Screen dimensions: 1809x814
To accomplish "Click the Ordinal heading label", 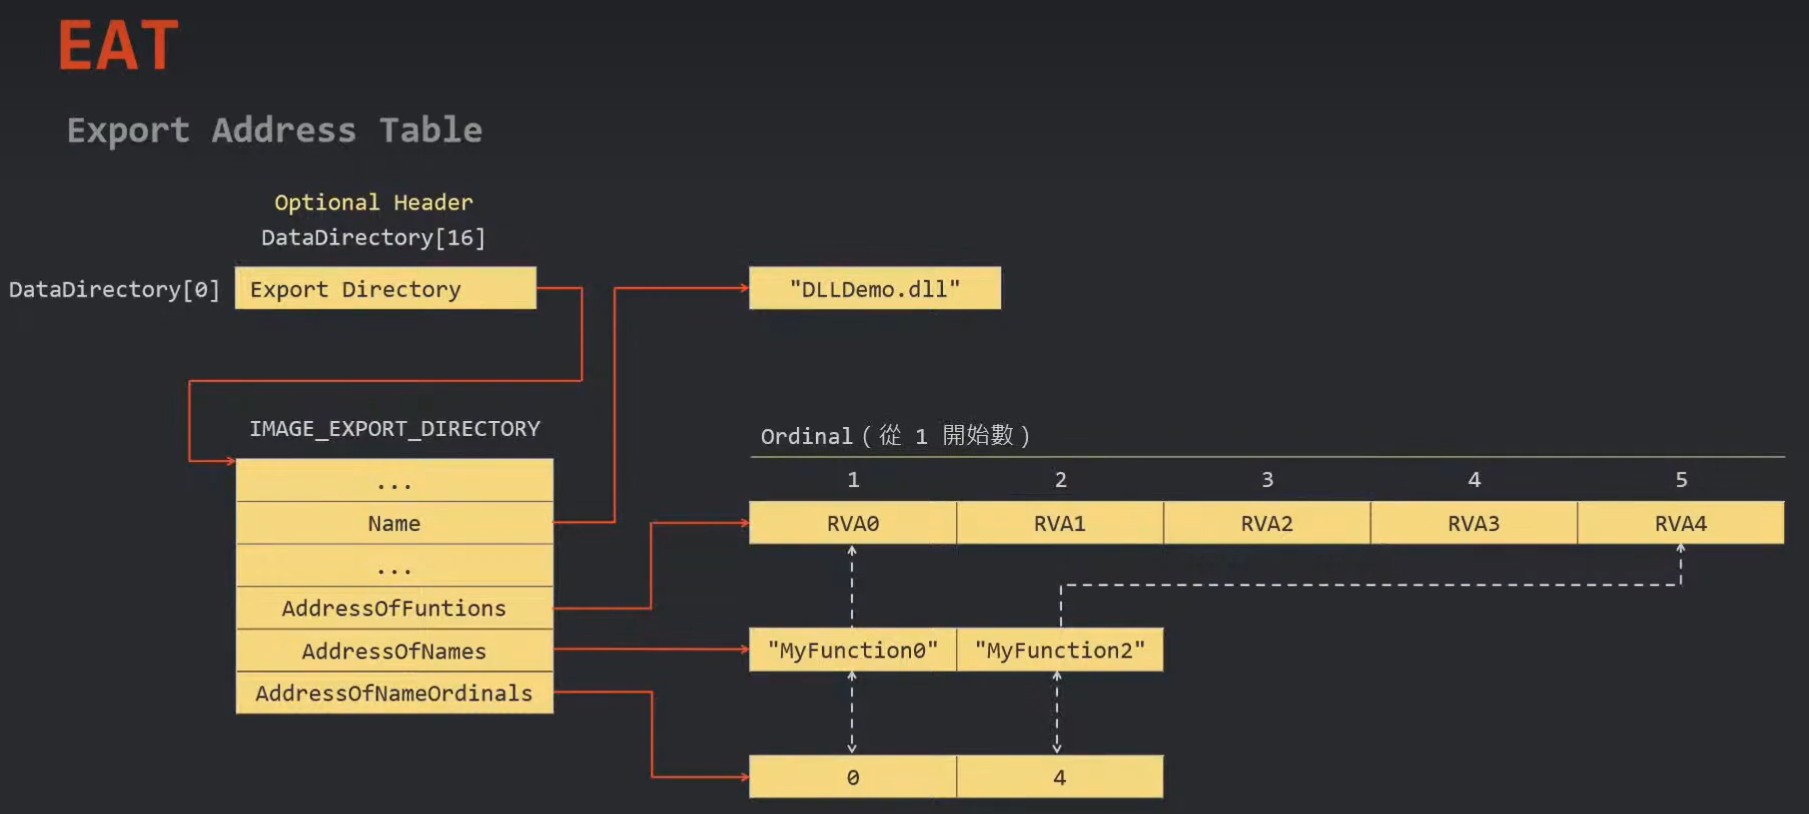I will (895, 436).
